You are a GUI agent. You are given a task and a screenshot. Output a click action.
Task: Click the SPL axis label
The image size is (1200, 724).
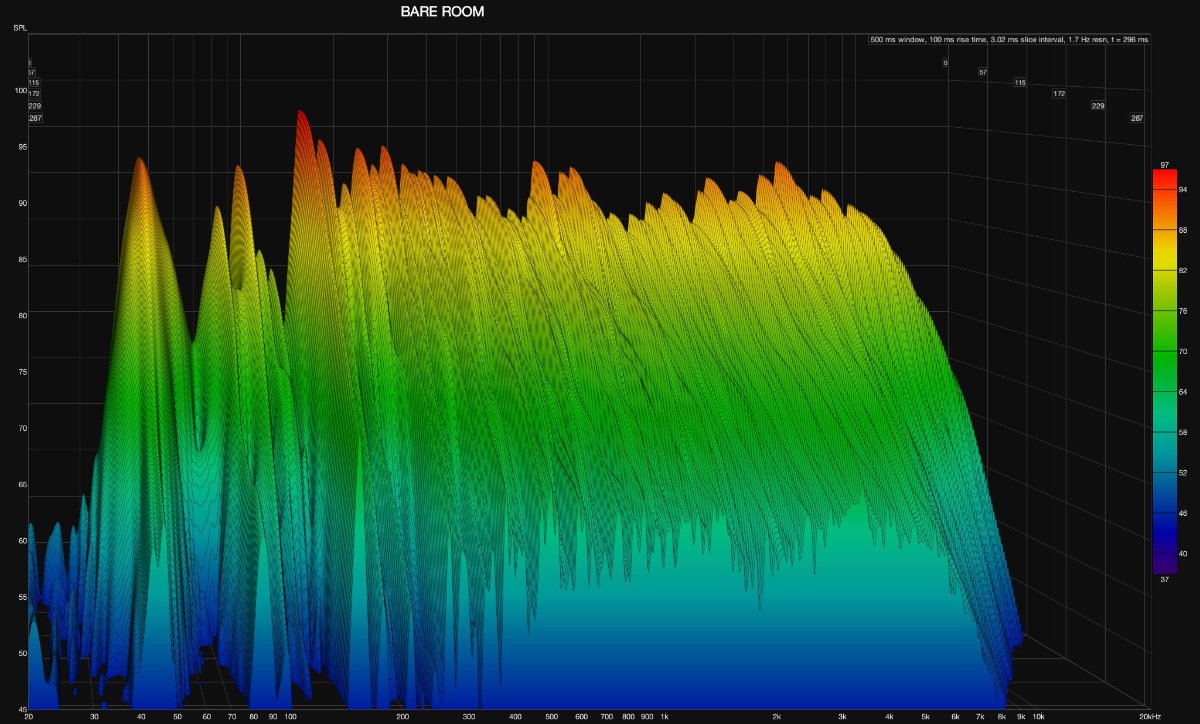[20, 28]
